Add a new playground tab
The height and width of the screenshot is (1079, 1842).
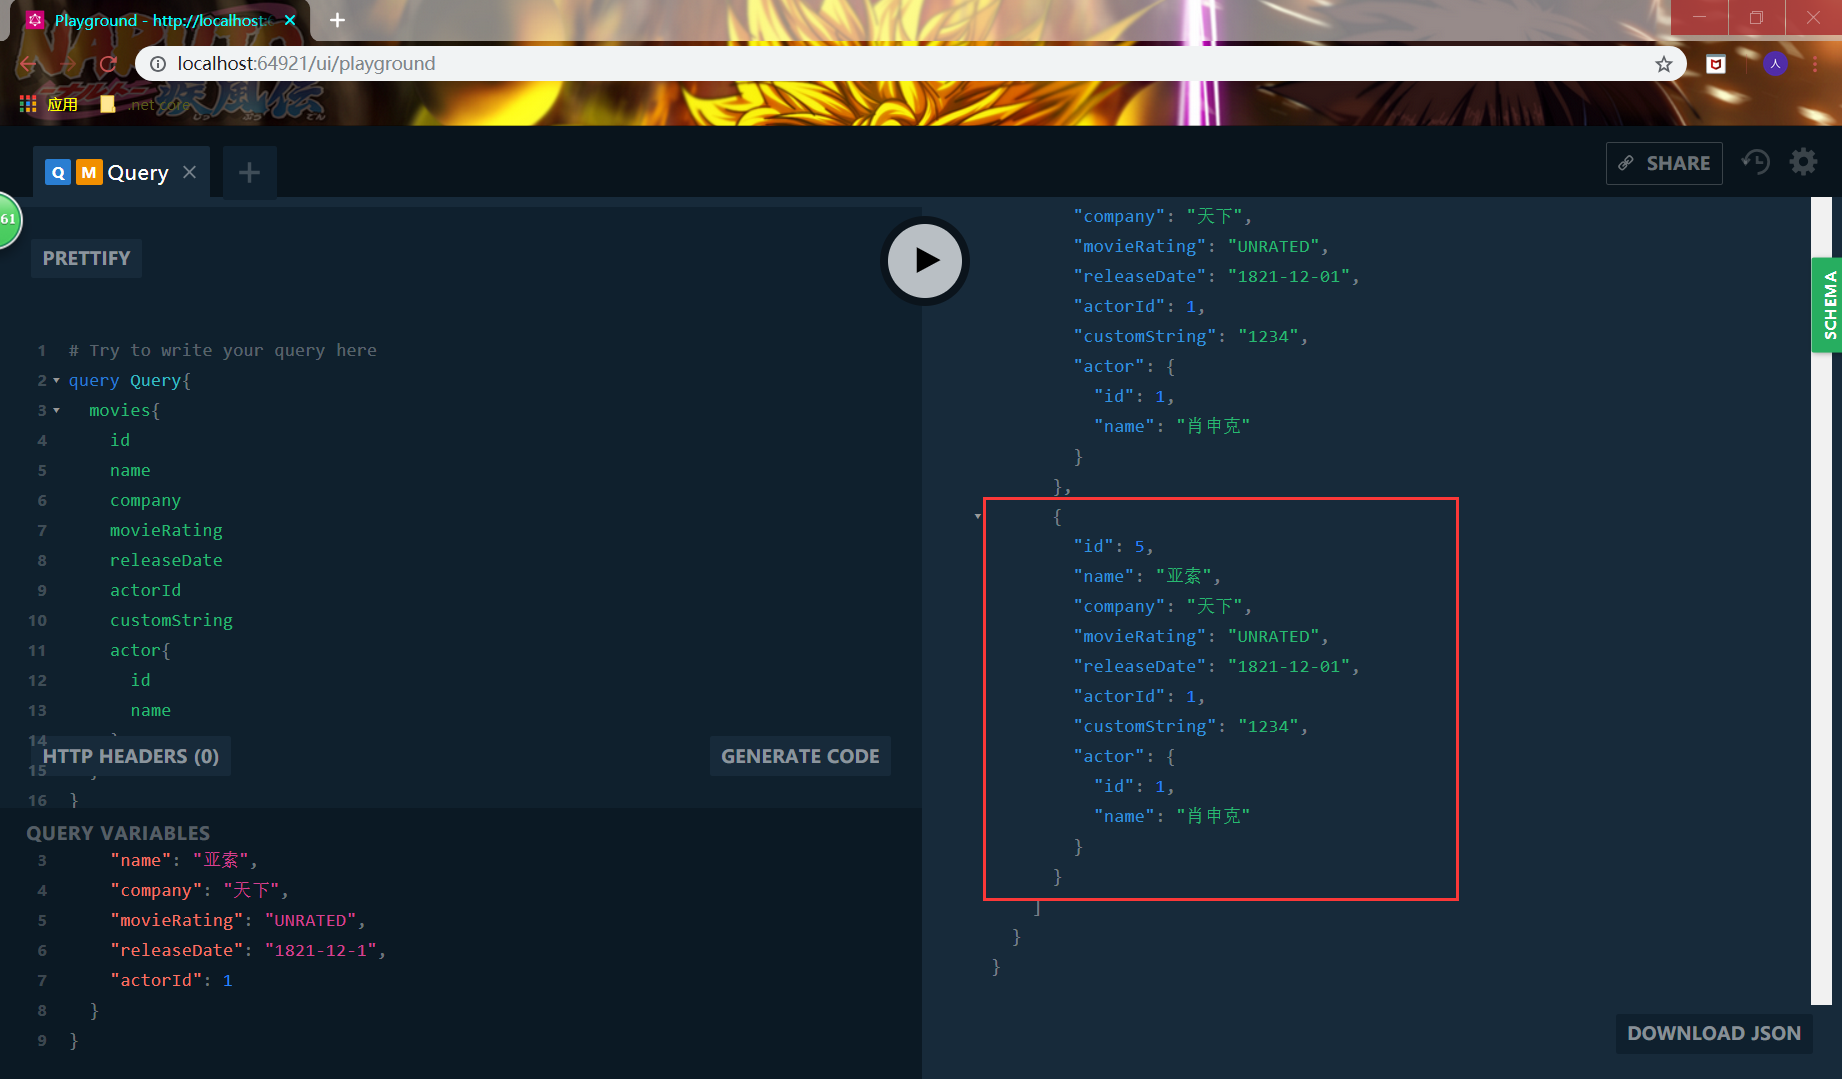(249, 173)
